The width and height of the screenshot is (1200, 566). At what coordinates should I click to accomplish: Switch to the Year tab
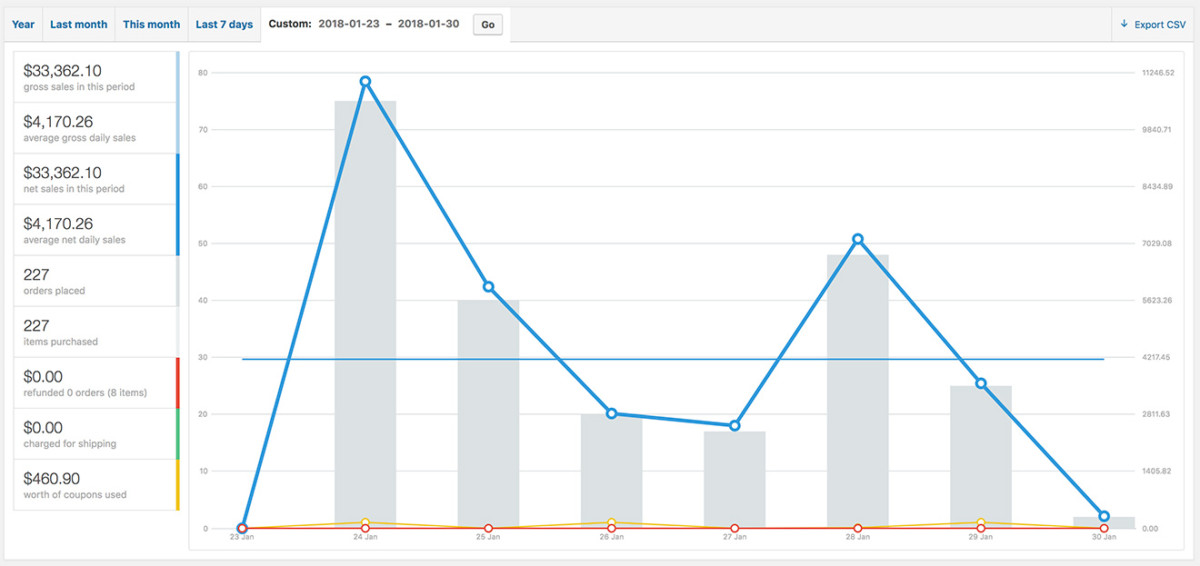tap(23, 25)
